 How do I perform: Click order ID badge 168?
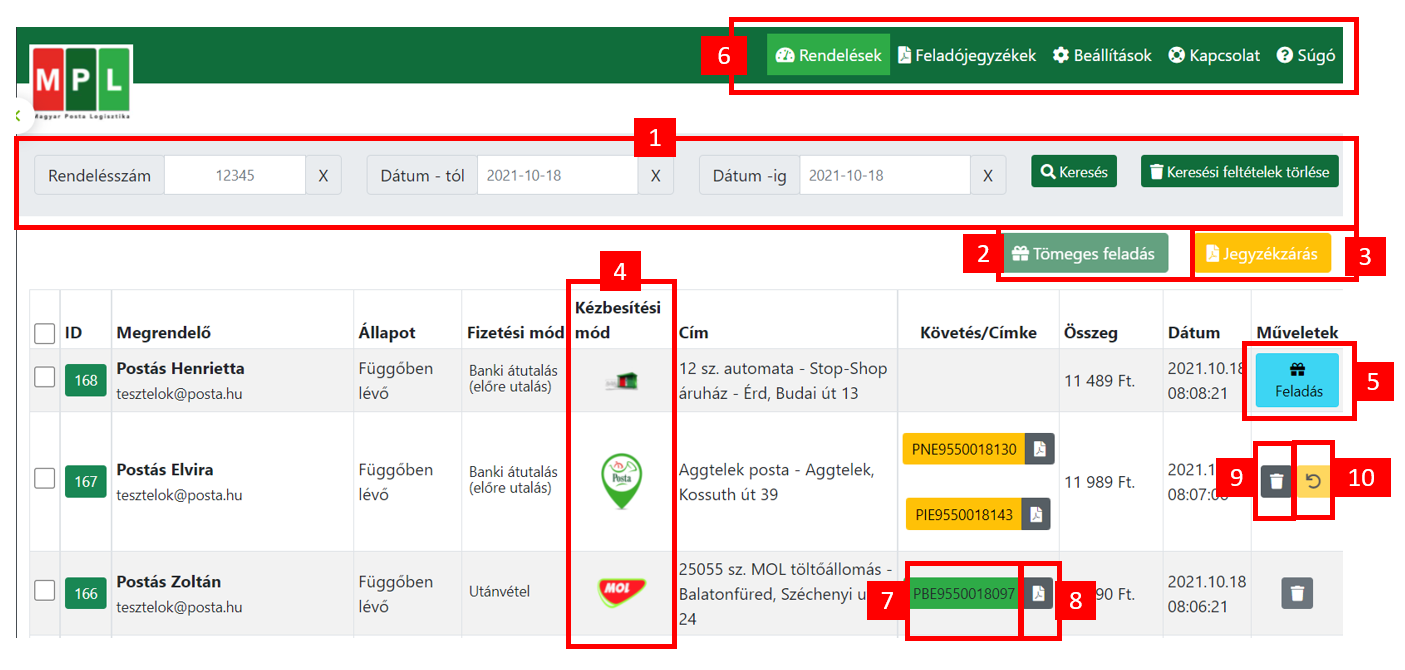click(x=86, y=380)
